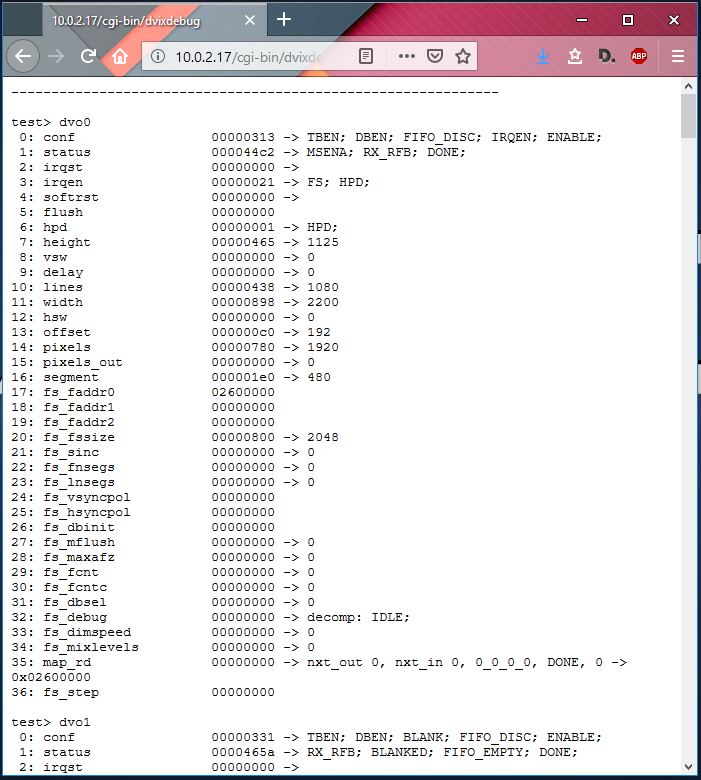This screenshot has width=701, height=780.
Task: Click the 'fs_step' register label
Action: 71,692
